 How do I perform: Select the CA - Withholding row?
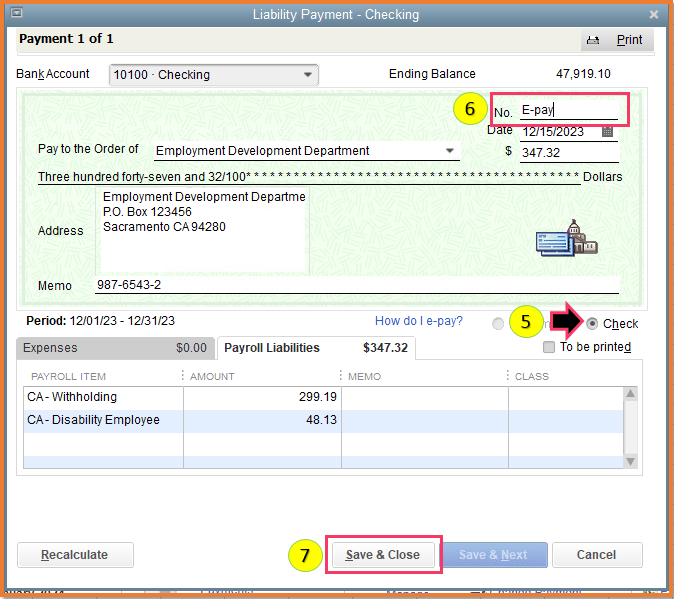click(323, 397)
